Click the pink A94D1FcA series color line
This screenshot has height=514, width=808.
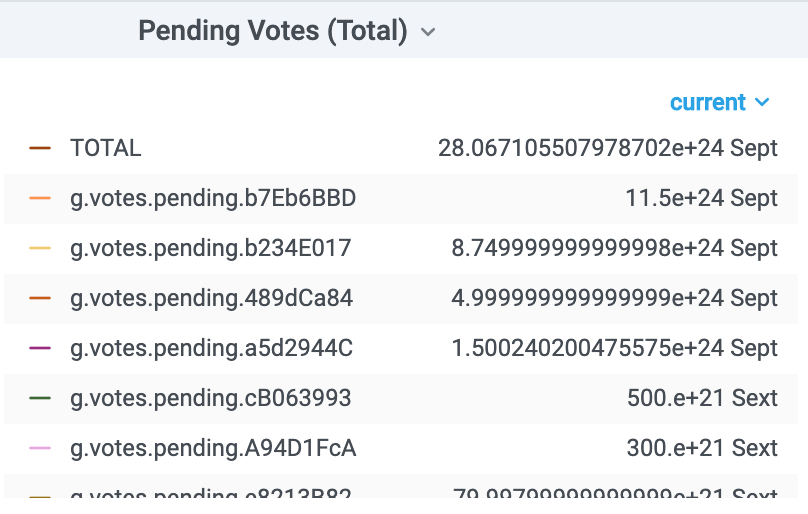pyautogui.click(x=40, y=448)
